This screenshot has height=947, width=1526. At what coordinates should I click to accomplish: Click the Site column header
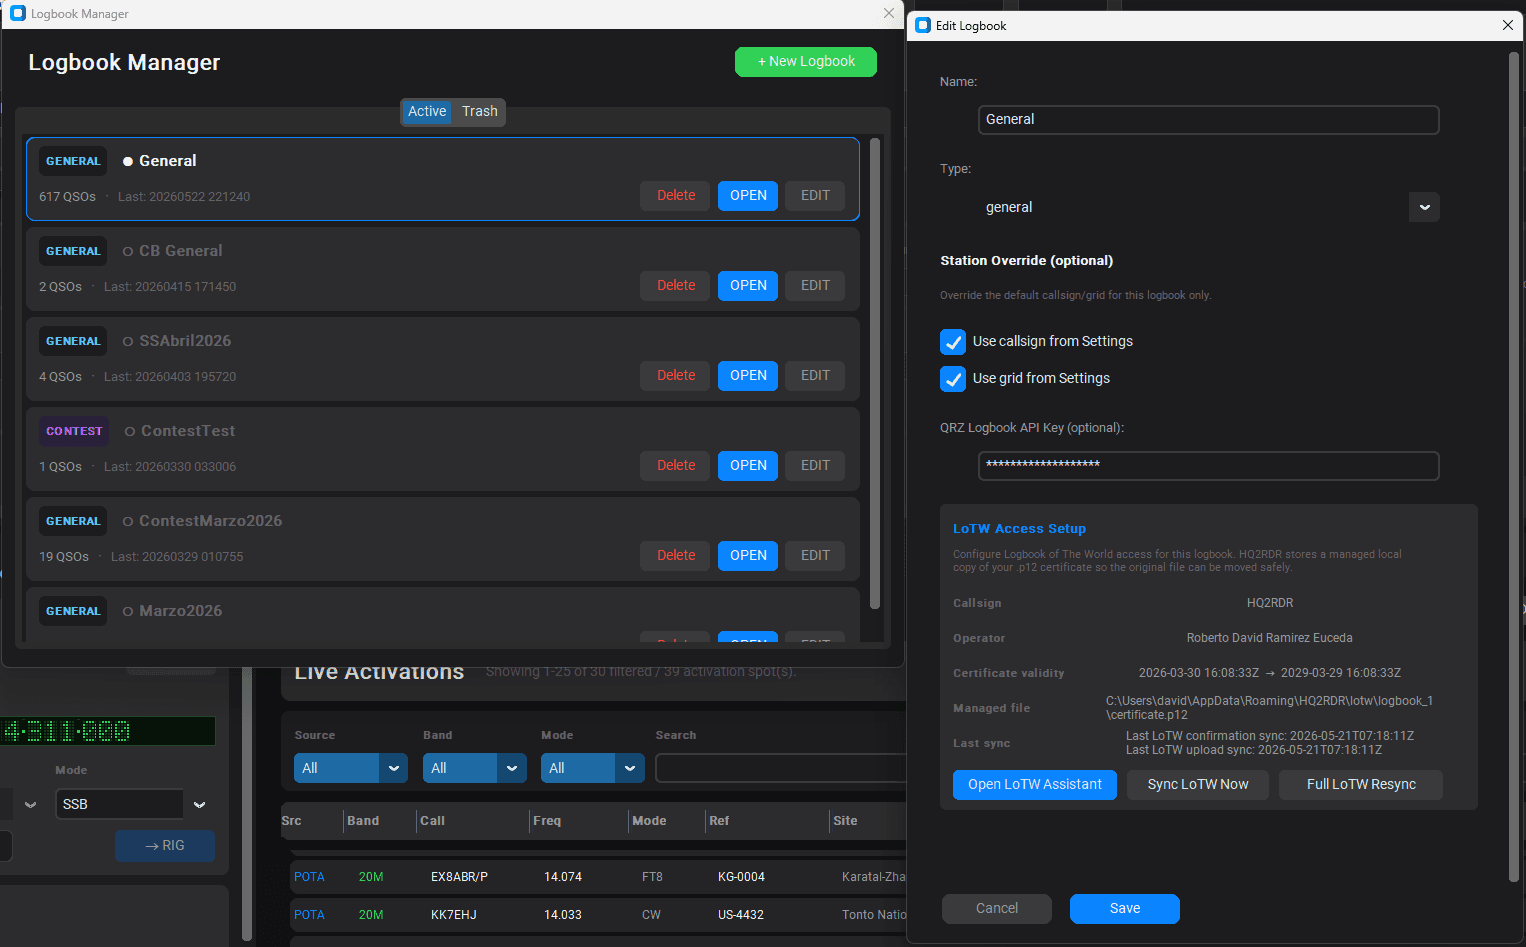pyautogui.click(x=845, y=821)
